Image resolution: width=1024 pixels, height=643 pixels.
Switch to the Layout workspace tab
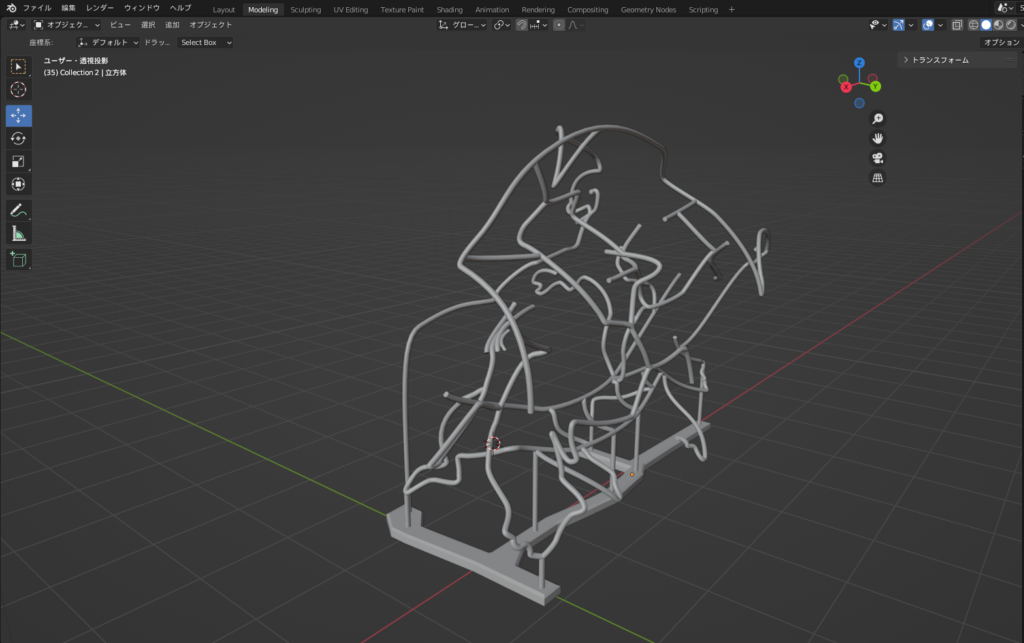[223, 10]
